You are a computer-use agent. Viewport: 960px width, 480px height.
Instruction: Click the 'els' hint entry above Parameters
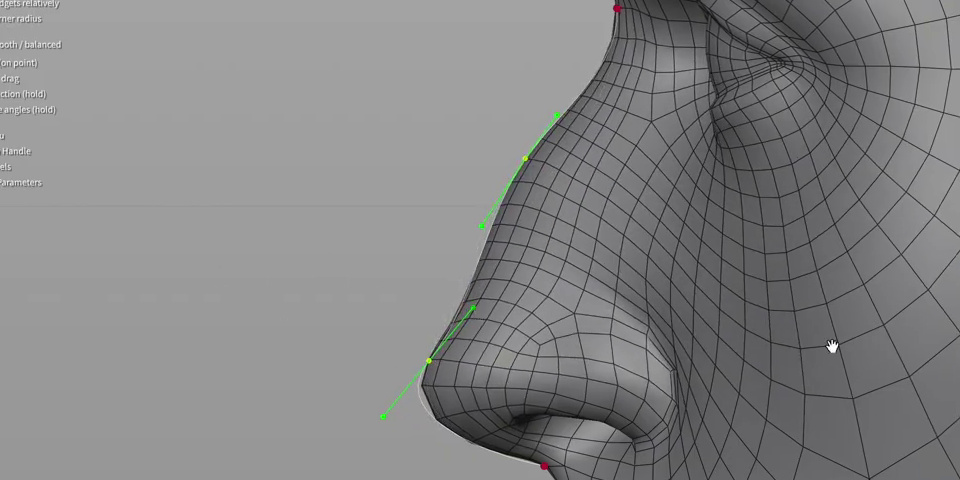pyautogui.click(x=6, y=167)
